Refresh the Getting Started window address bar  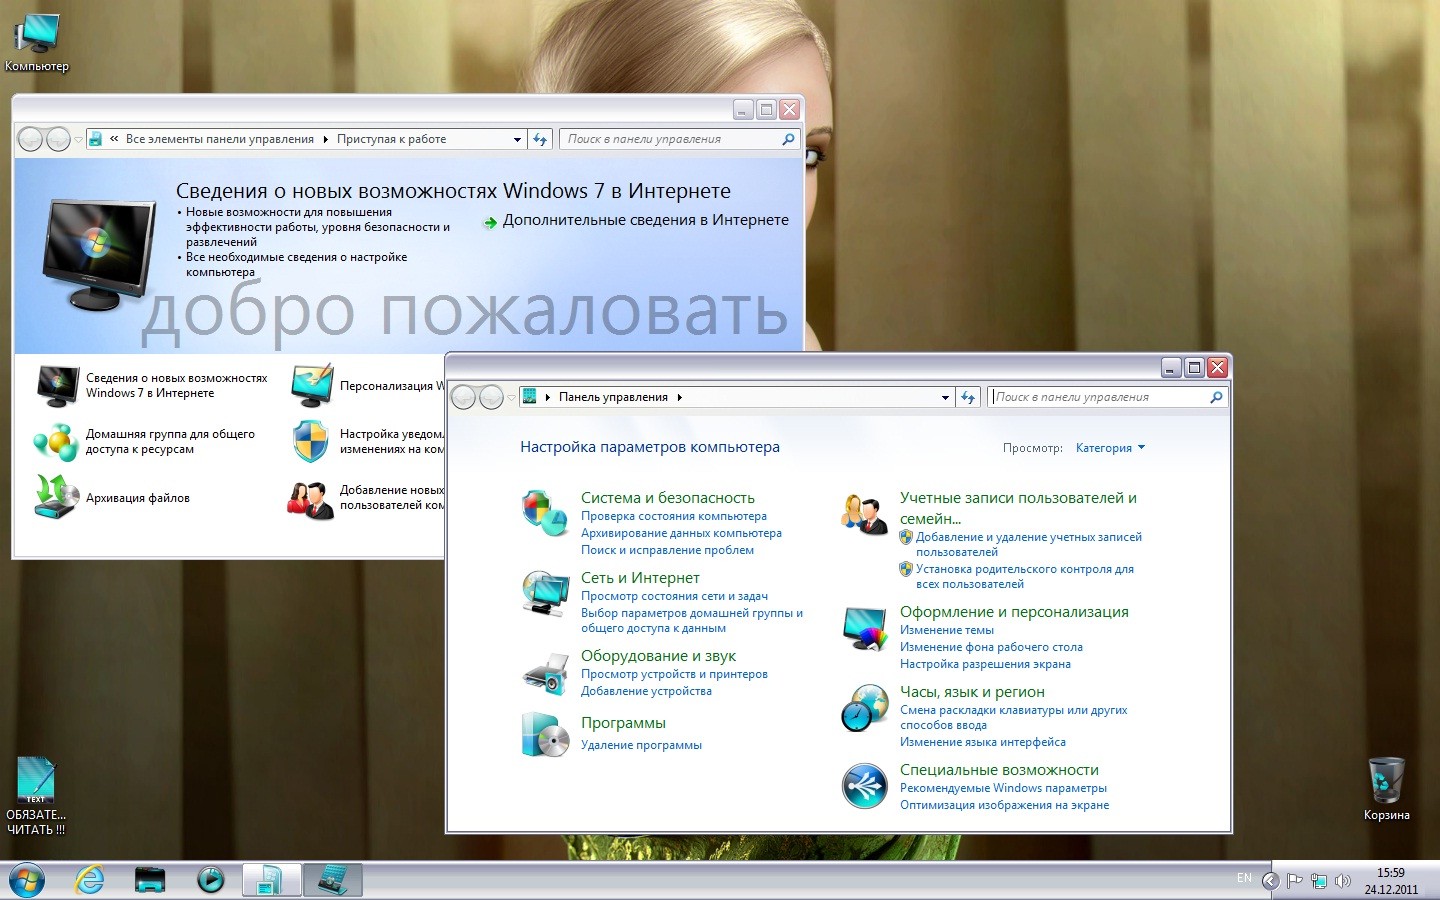click(x=540, y=139)
